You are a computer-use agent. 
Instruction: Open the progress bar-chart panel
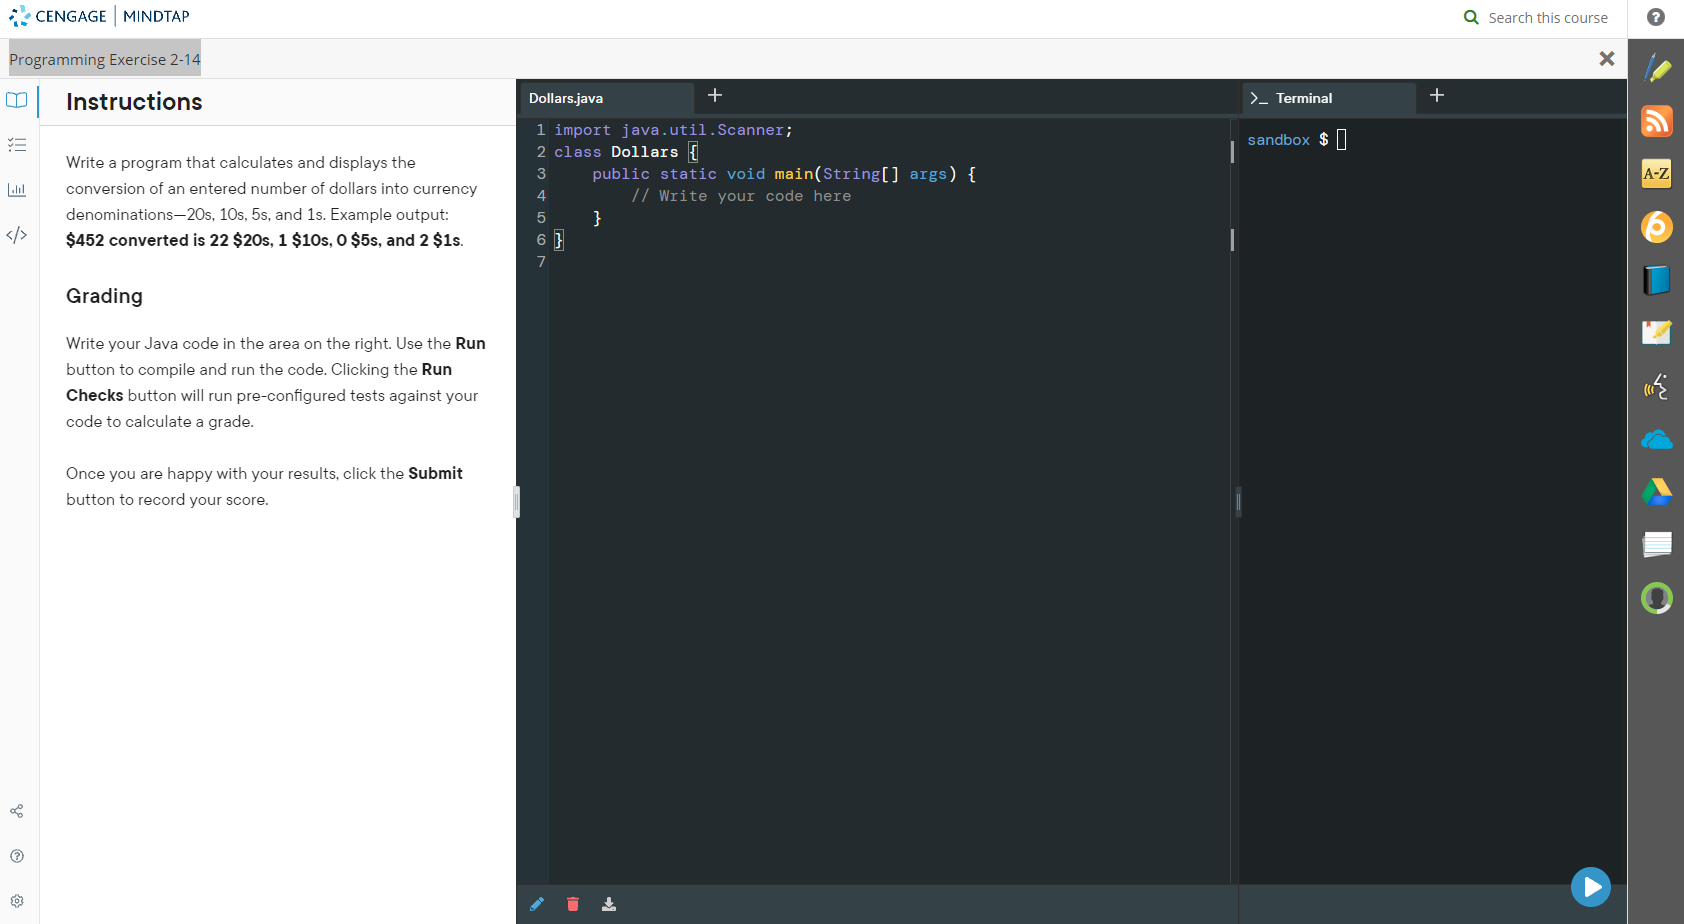16,189
